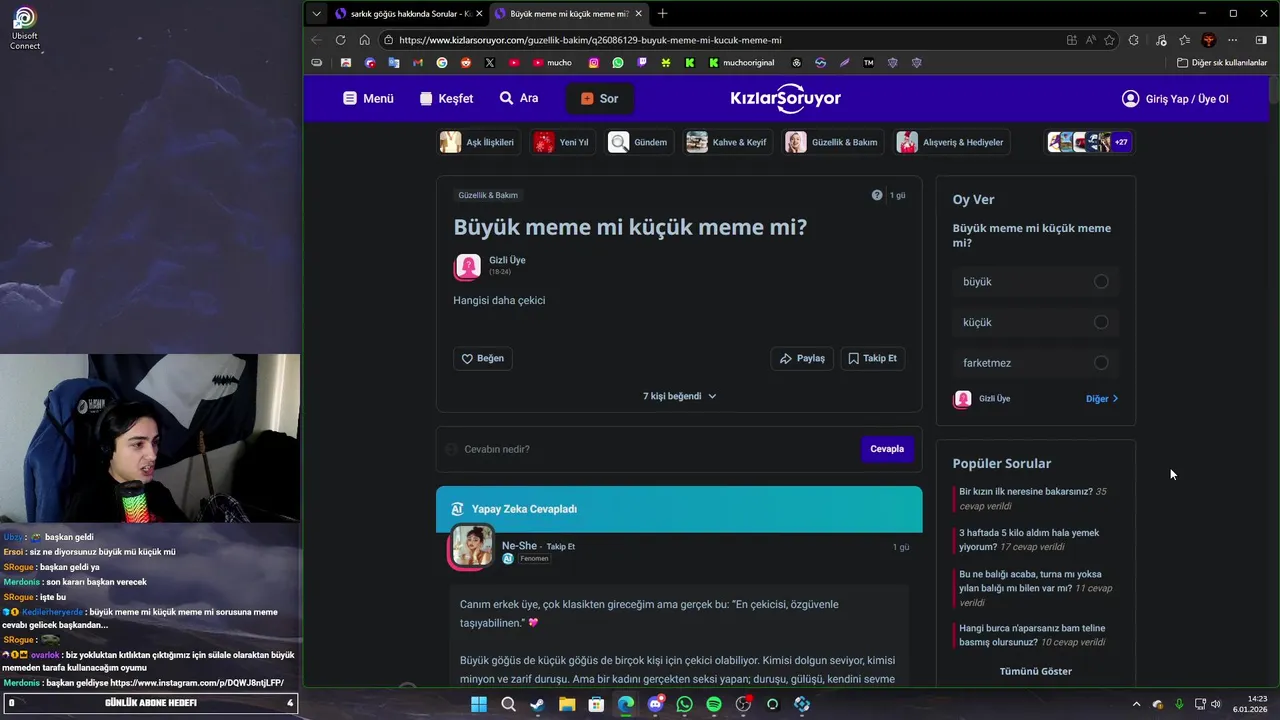Select the Alışveriş & Hediyeler category

(952, 142)
